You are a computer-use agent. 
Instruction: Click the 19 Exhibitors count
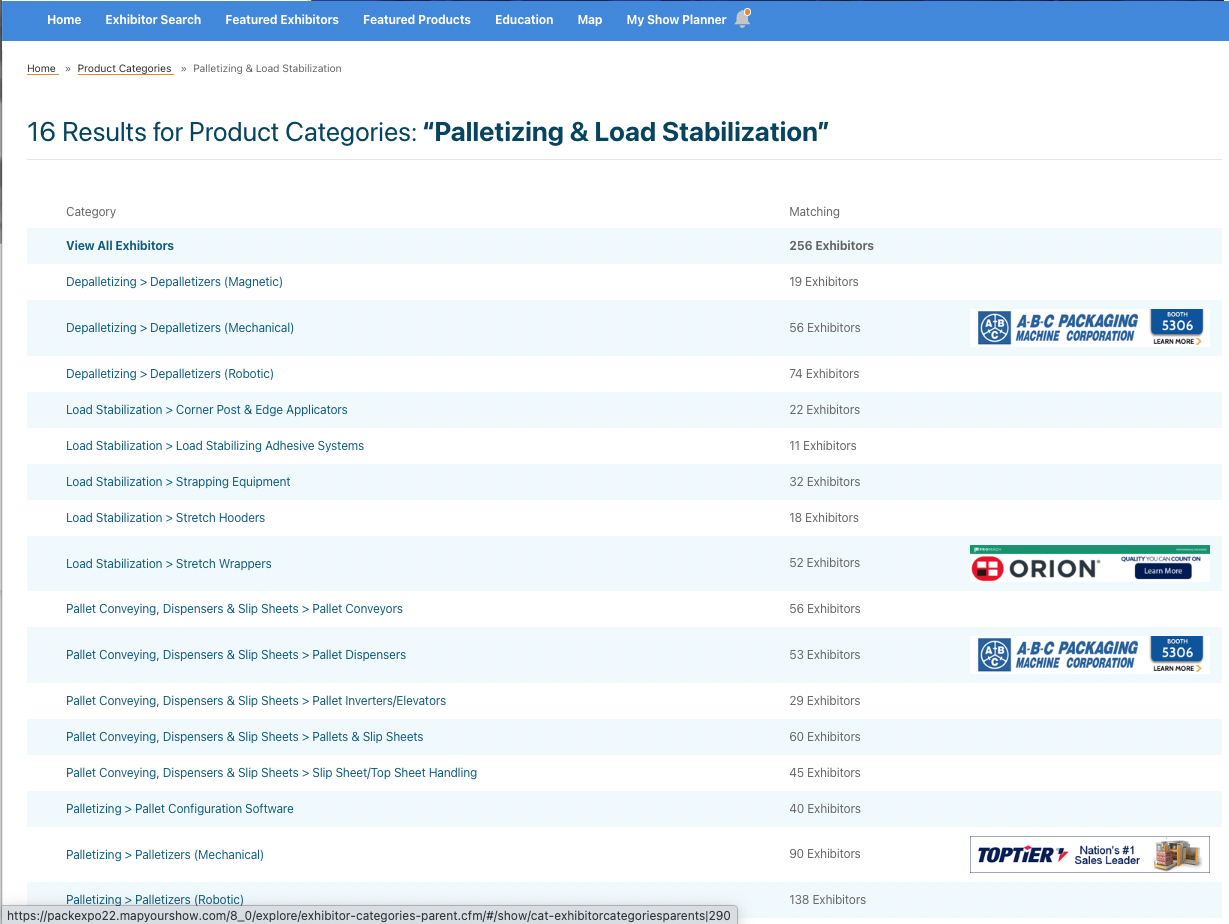(824, 281)
